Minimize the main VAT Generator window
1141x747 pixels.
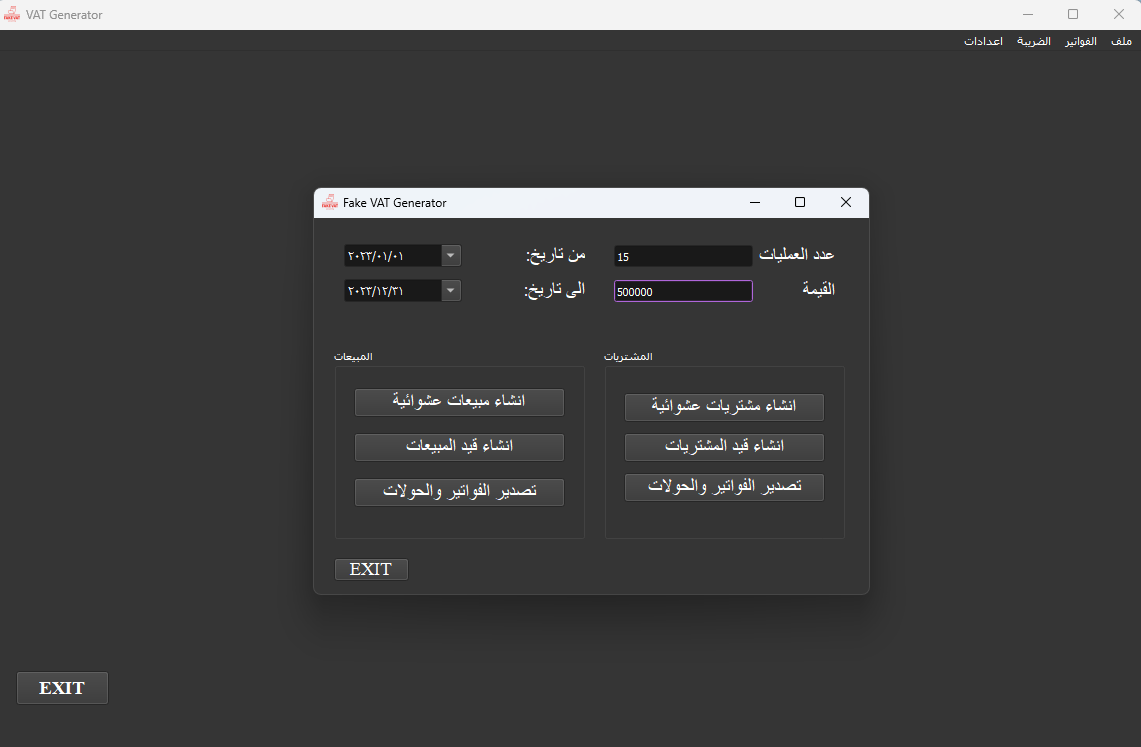pos(1027,15)
